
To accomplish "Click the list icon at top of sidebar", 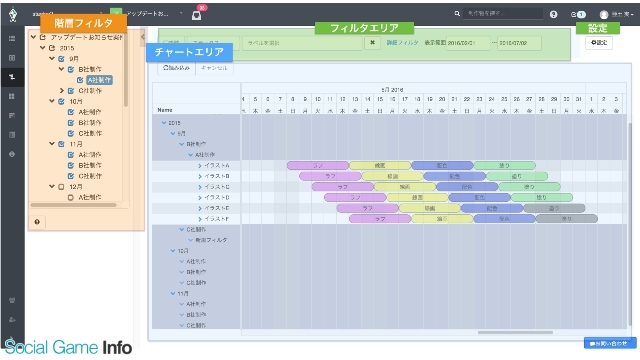I will click(x=12, y=38).
